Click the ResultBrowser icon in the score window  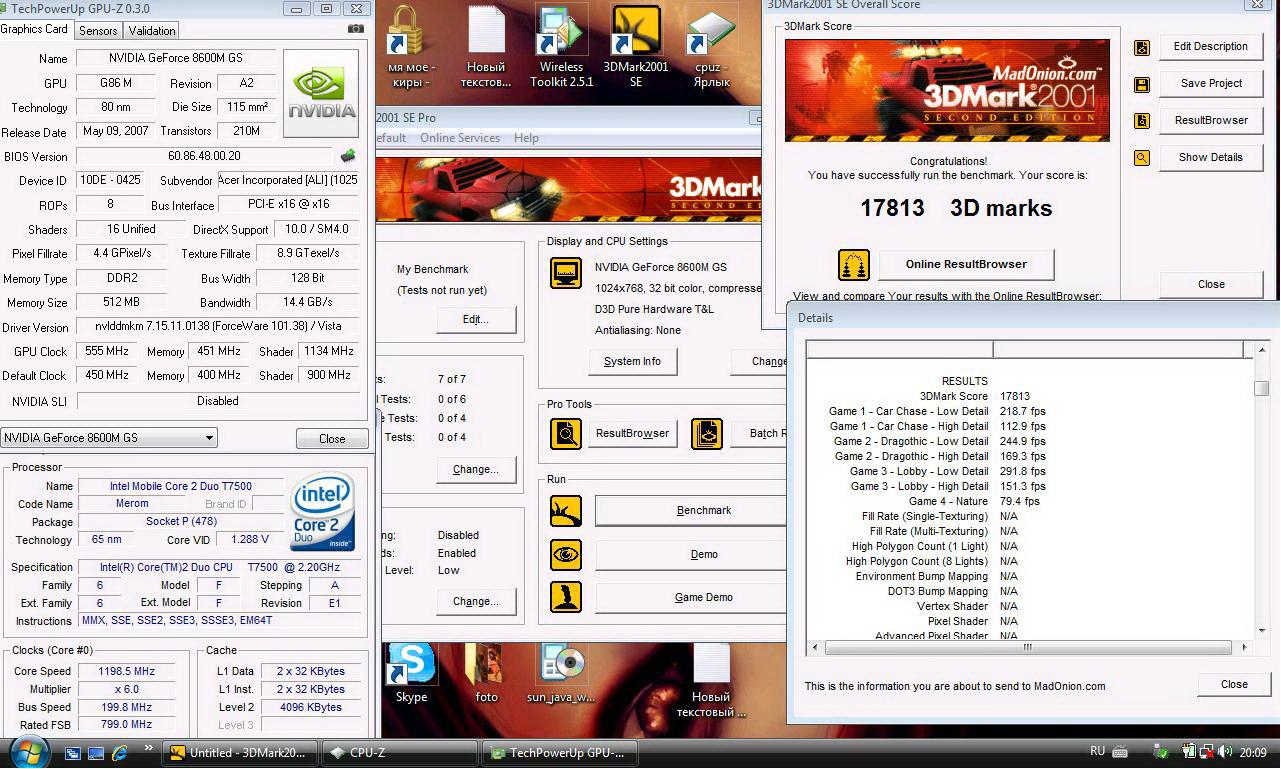click(1142, 121)
